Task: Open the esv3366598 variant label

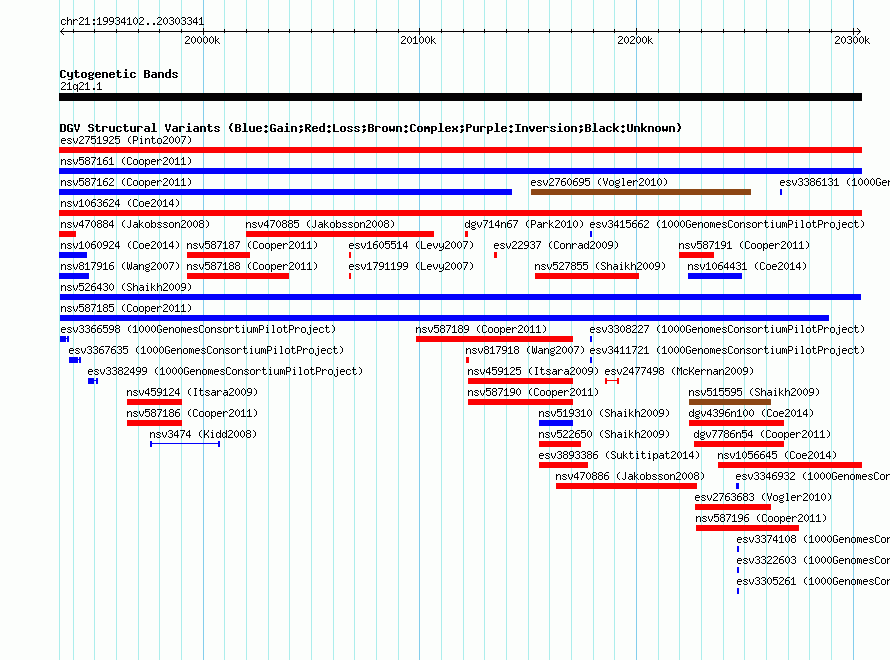Action: 198,329
